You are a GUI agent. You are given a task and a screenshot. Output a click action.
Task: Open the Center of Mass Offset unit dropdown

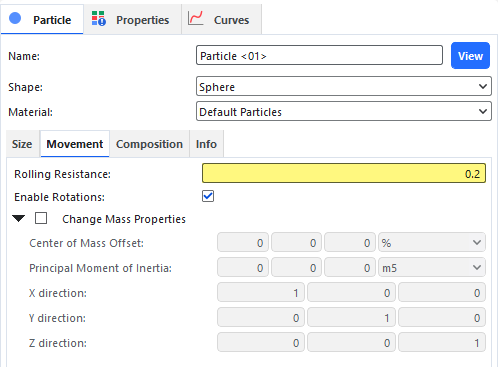432,242
